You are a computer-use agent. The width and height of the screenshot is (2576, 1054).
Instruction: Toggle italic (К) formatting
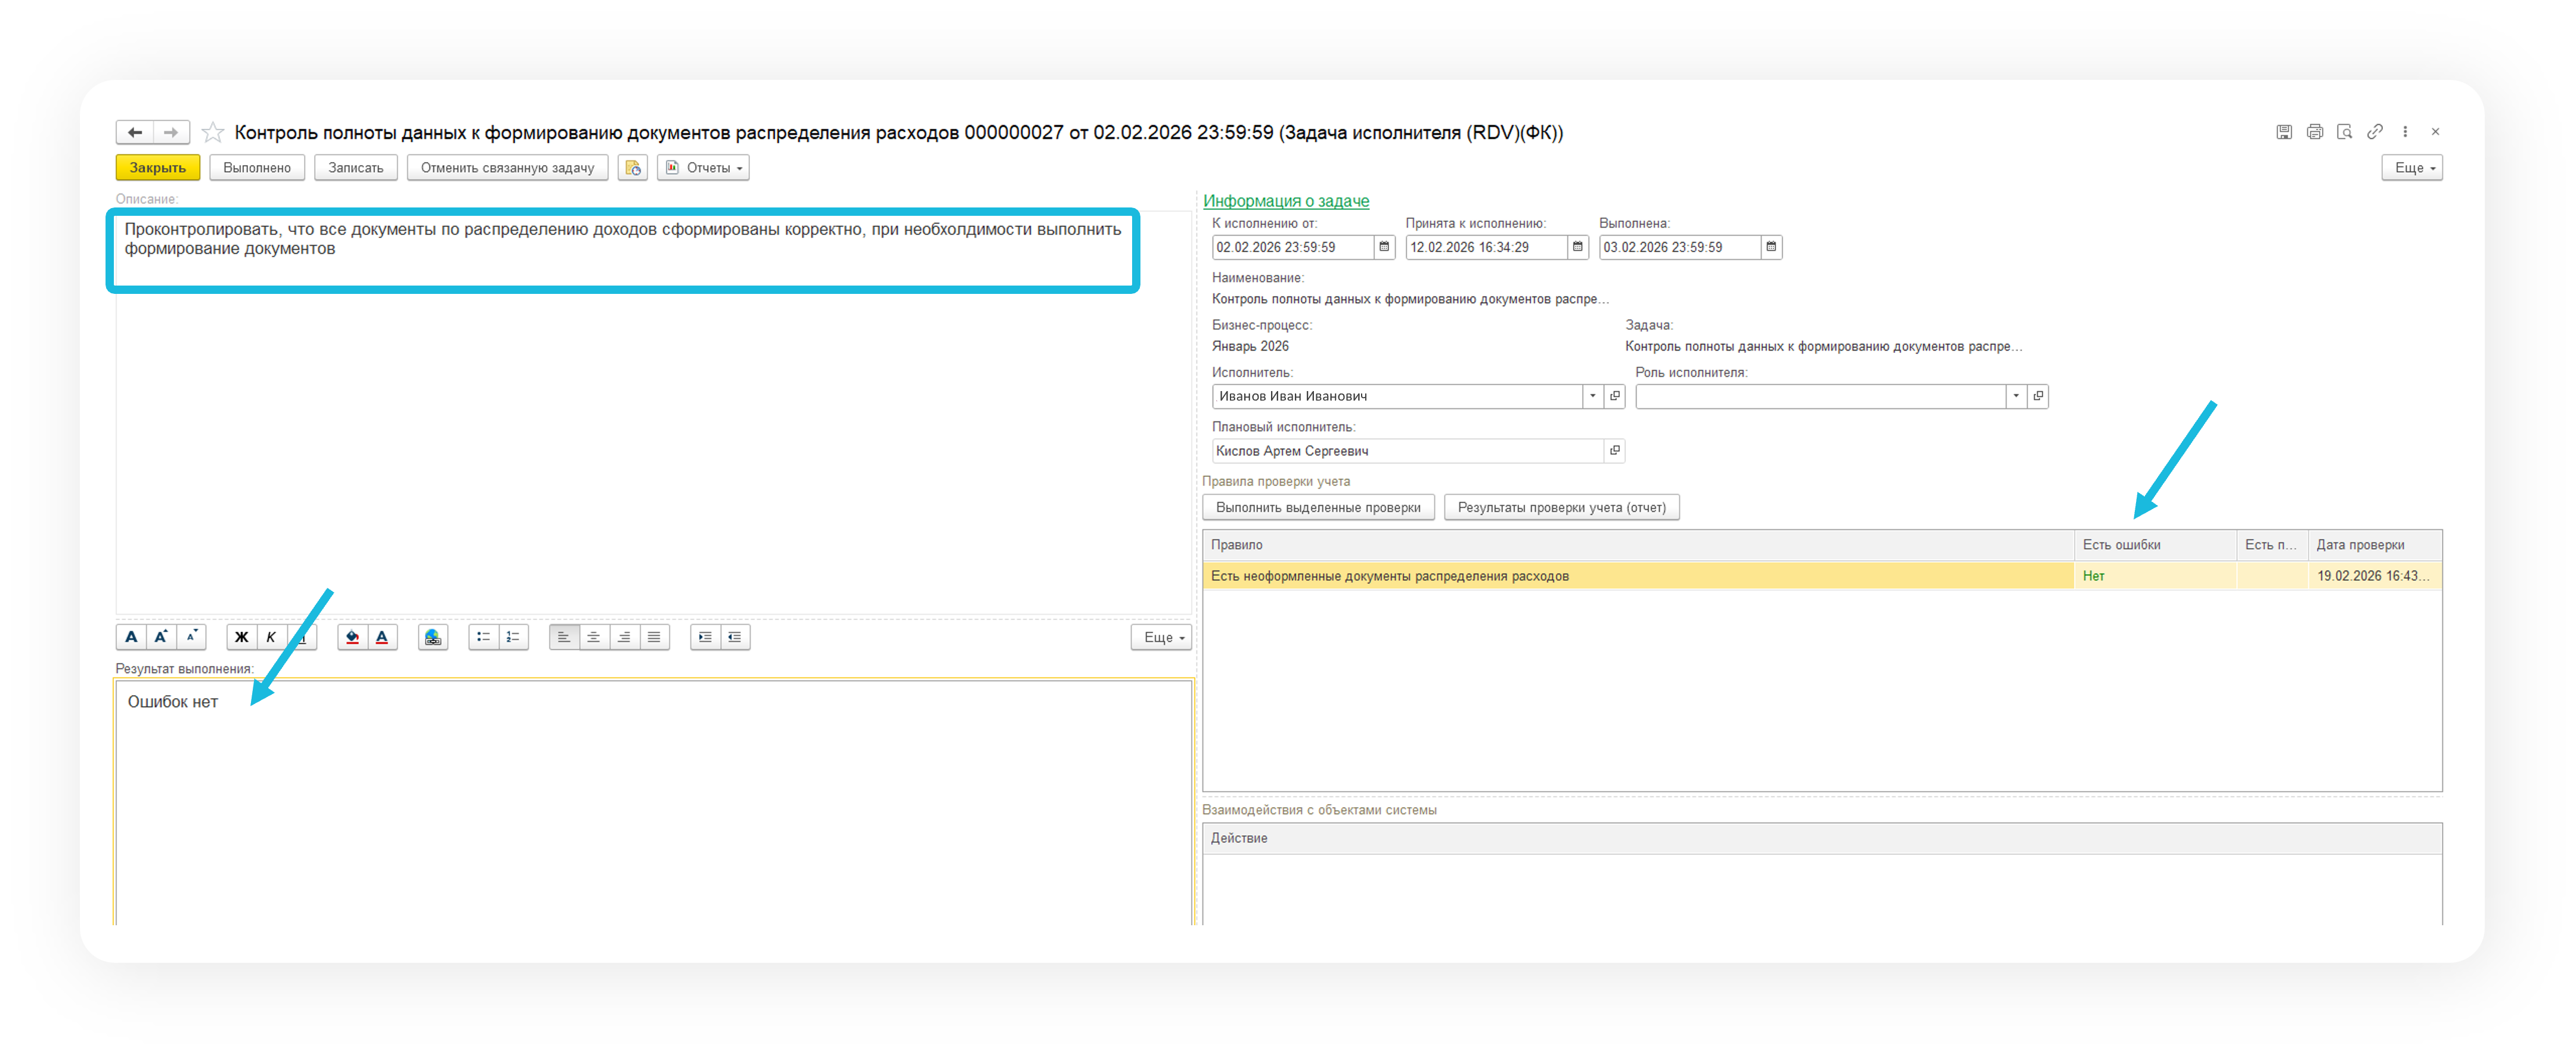271,637
